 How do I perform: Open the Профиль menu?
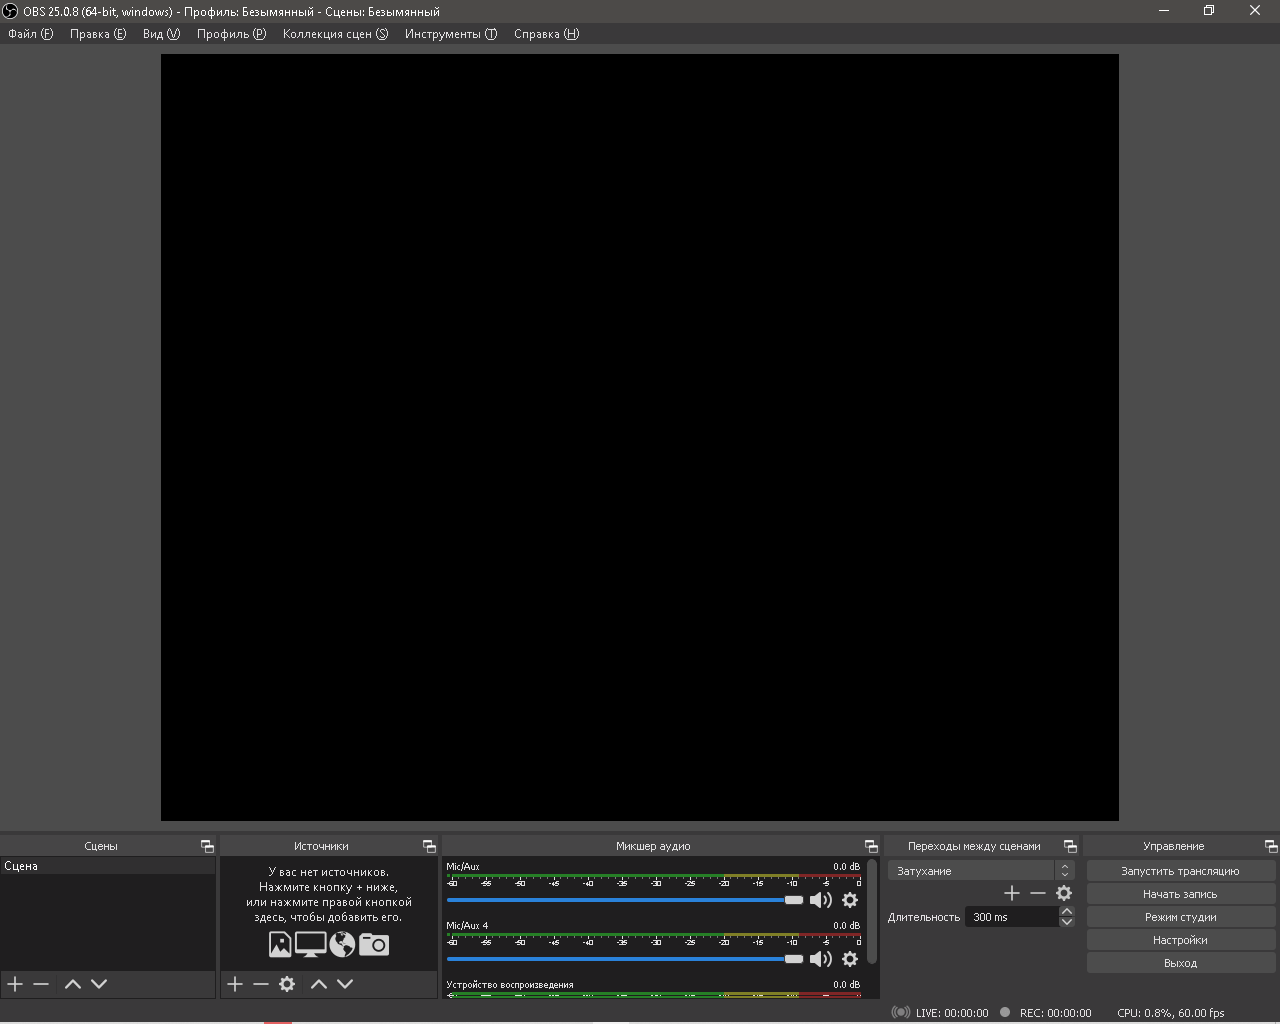[x=231, y=34]
